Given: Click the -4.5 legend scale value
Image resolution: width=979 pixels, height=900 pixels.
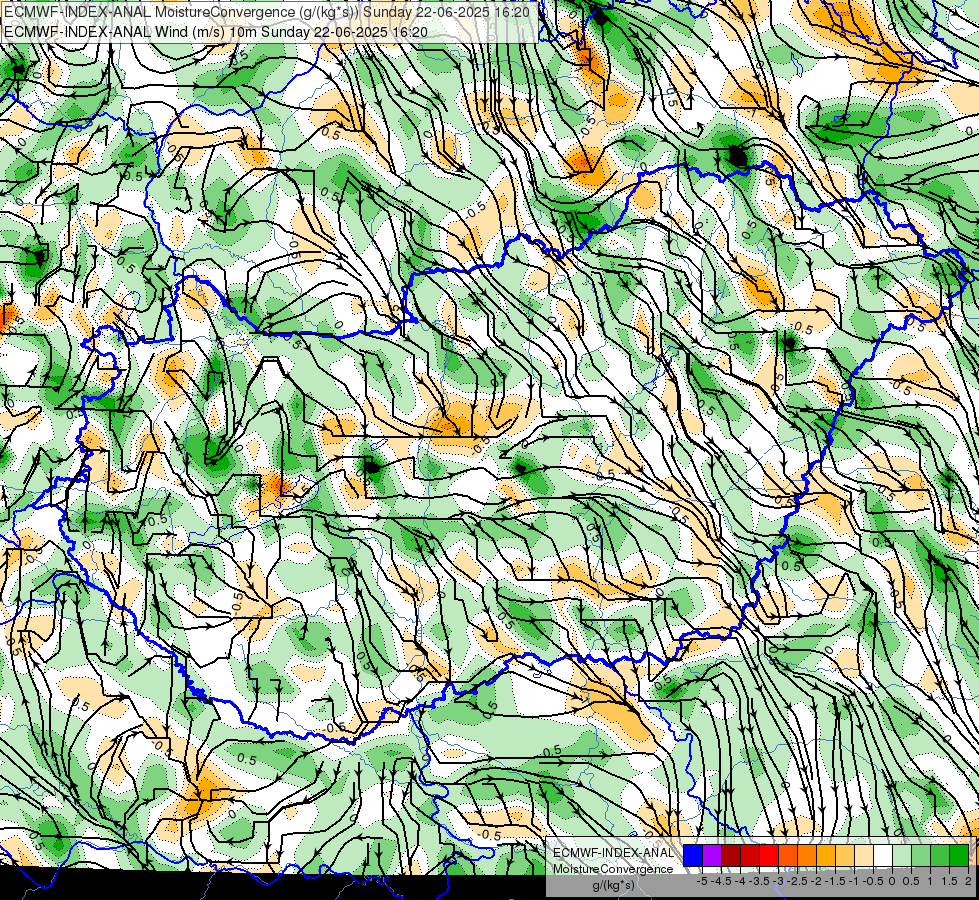Looking at the screenshot, I should [x=722, y=881].
